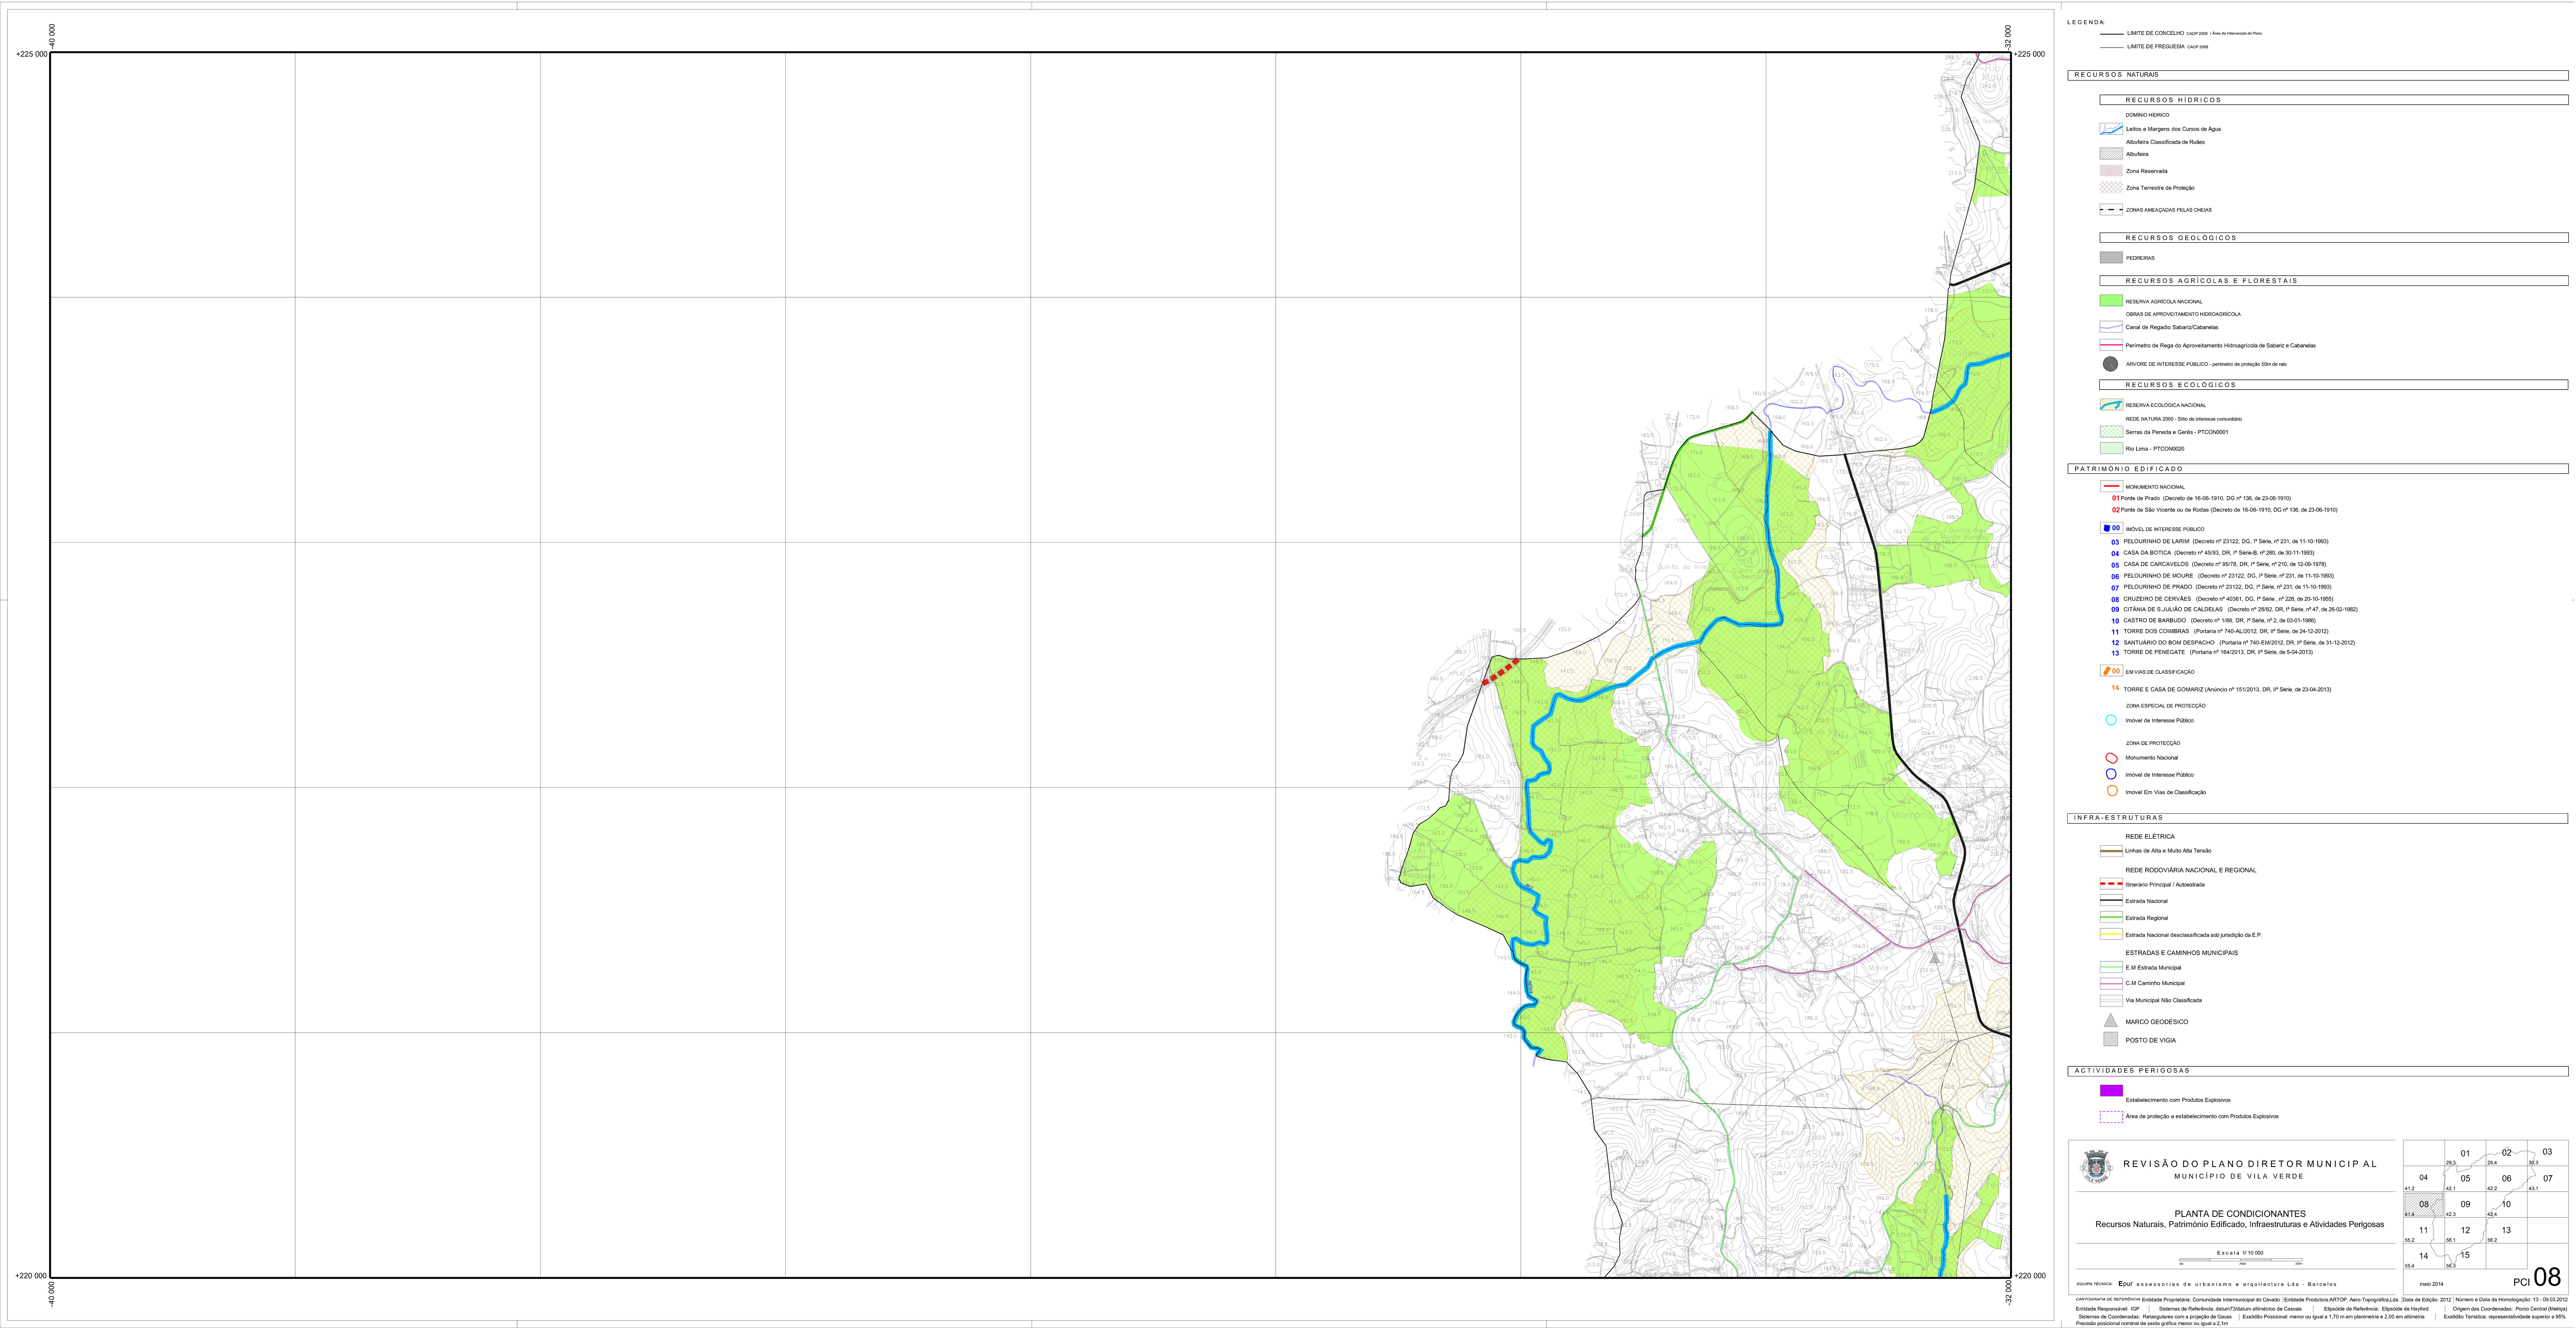Image resolution: width=2576 pixels, height=1328 pixels.
Task: Click the Zonas Ameaçadas pelas Cheias dashed symbol
Action: click(2111, 210)
